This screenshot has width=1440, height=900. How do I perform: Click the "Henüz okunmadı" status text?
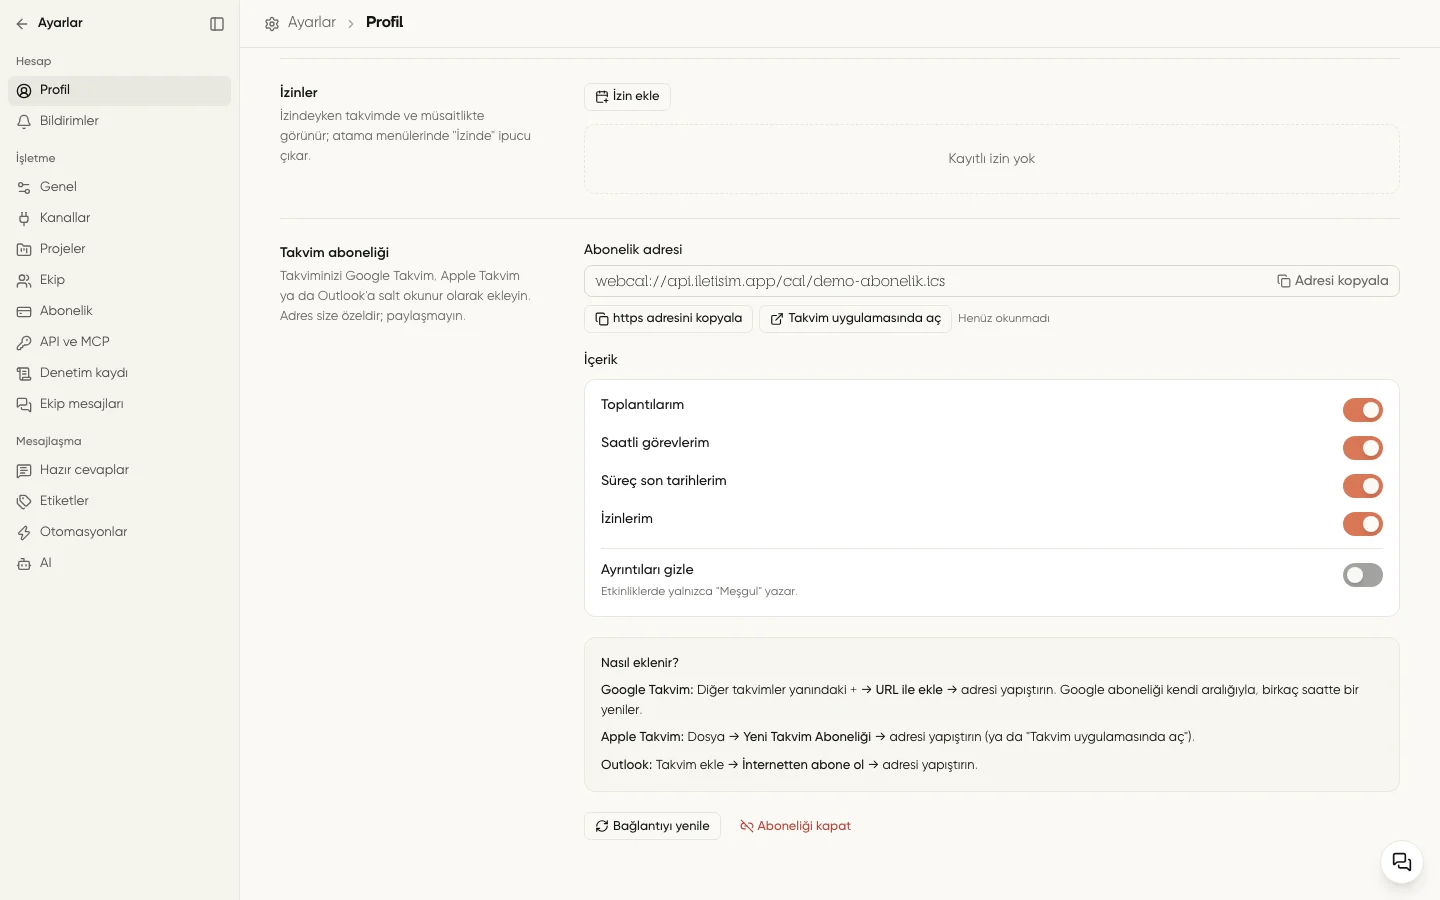[x=1004, y=319]
